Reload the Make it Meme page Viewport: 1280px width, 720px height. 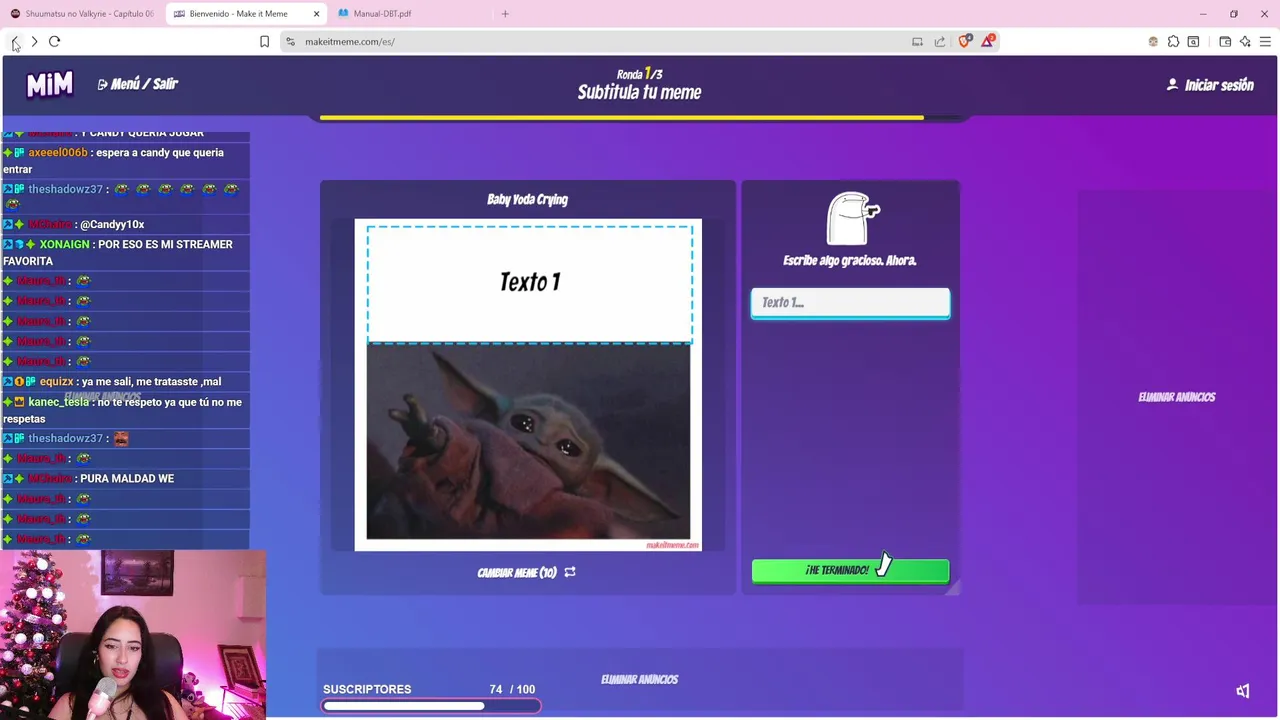coord(55,41)
